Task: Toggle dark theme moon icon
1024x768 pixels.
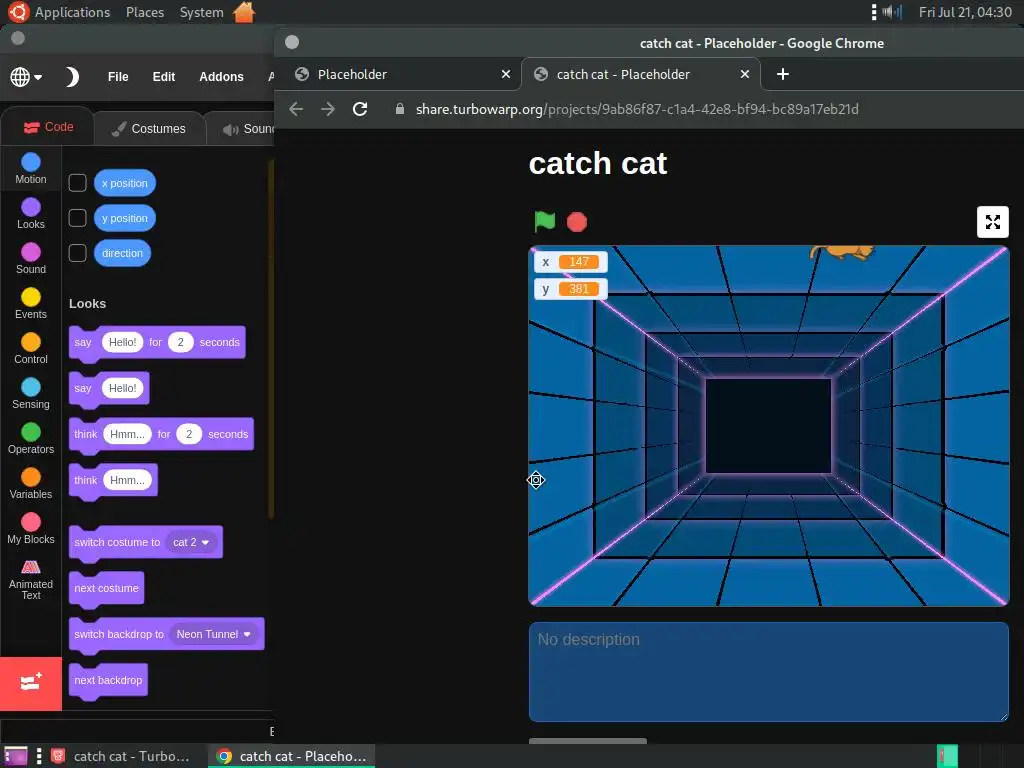Action: pos(72,76)
